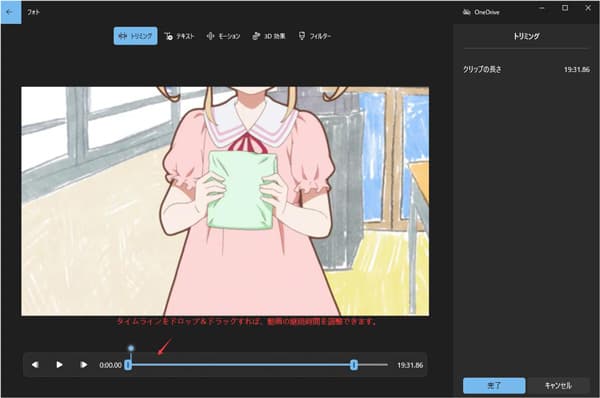Click the video preview image
This screenshot has width=600, height=398.
point(225,201)
